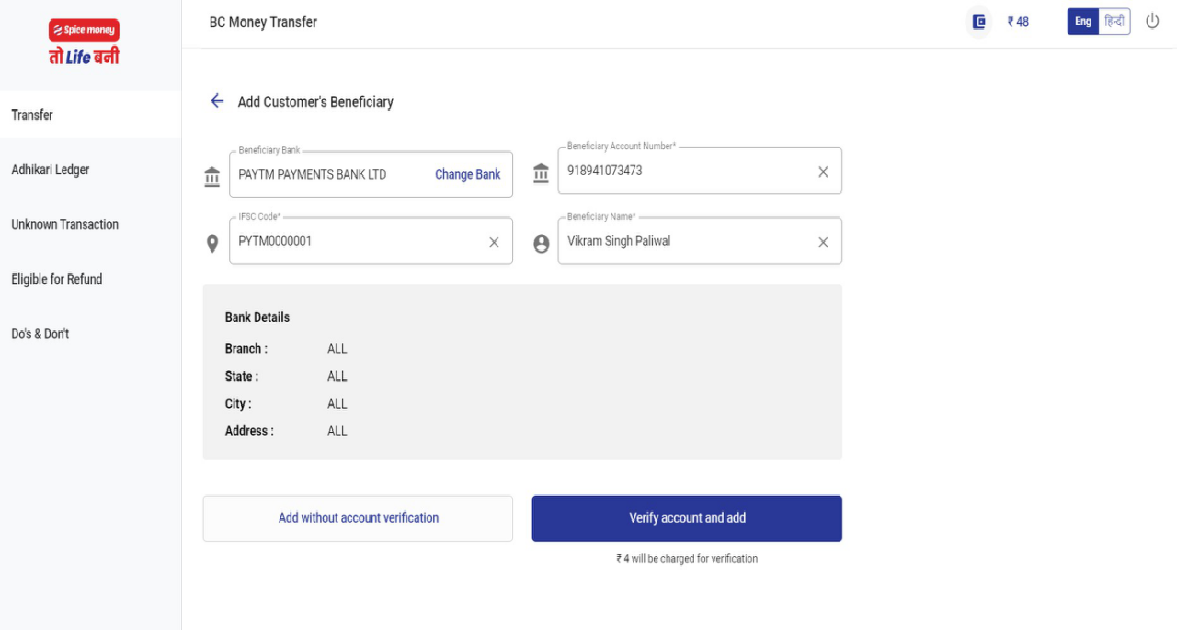Click the ₹ 4 verification charge note
This screenshot has height=631, width=1178.
tap(687, 559)
